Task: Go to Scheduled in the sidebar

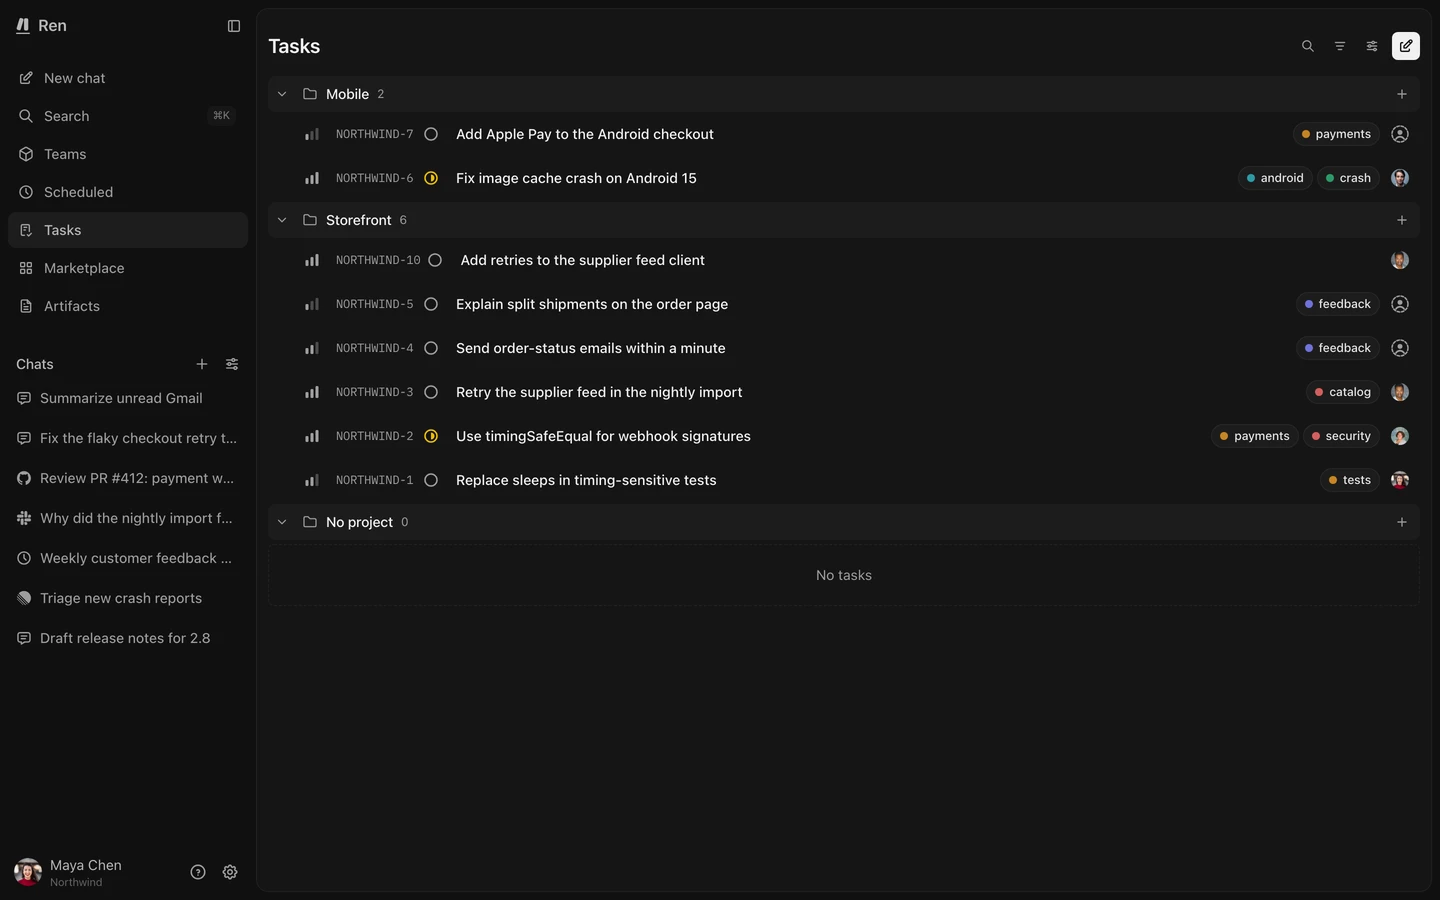Action: click(x=128, y=192)
